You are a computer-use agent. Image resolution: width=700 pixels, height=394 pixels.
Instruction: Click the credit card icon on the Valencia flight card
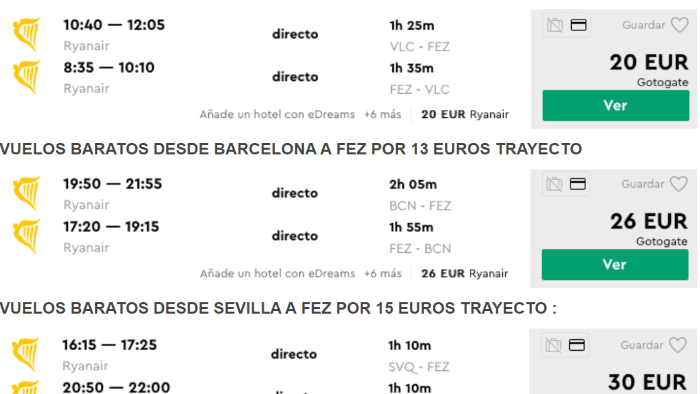[579, 25]
